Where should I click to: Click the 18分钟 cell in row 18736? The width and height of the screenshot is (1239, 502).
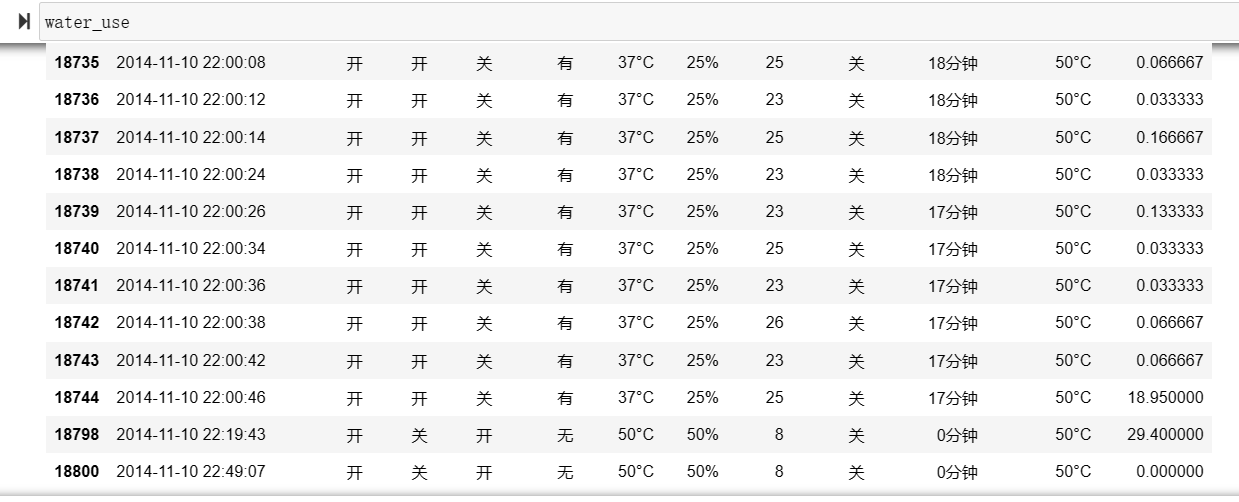953,100
